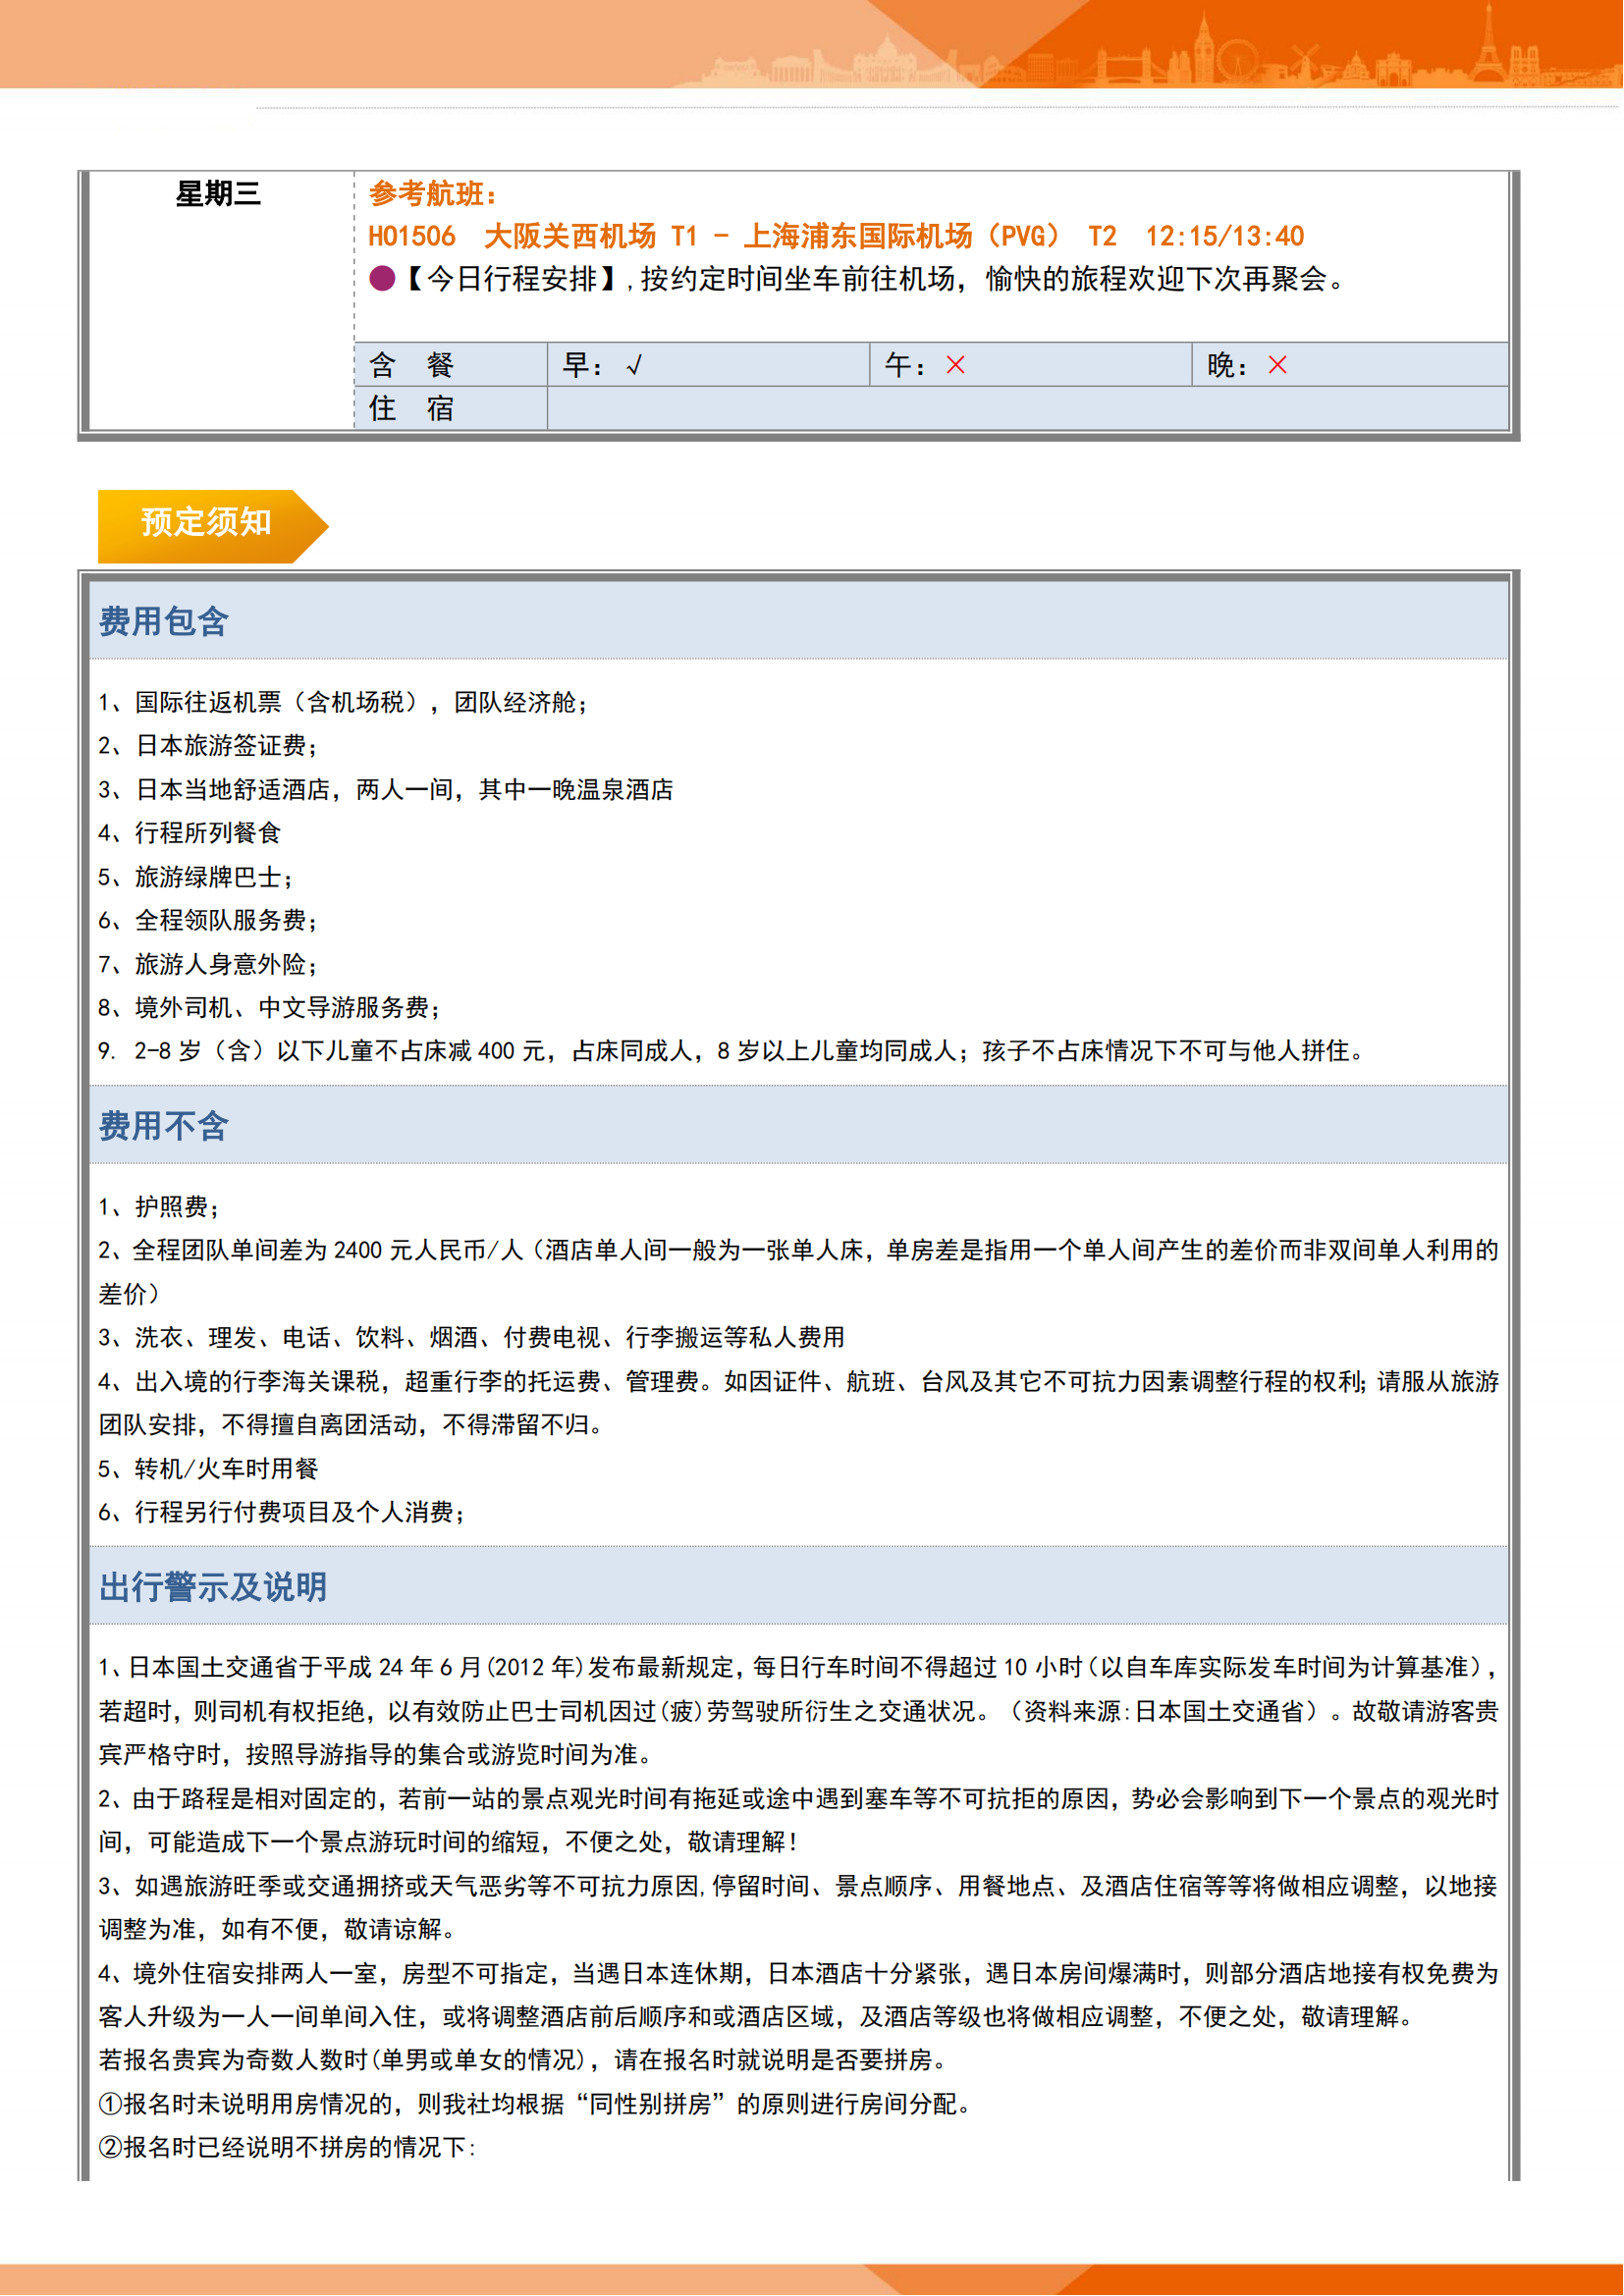This screenshot has height=2296, width=1624.
Task: Click the breakfast check mark after 早
Action: click(634, 366)
